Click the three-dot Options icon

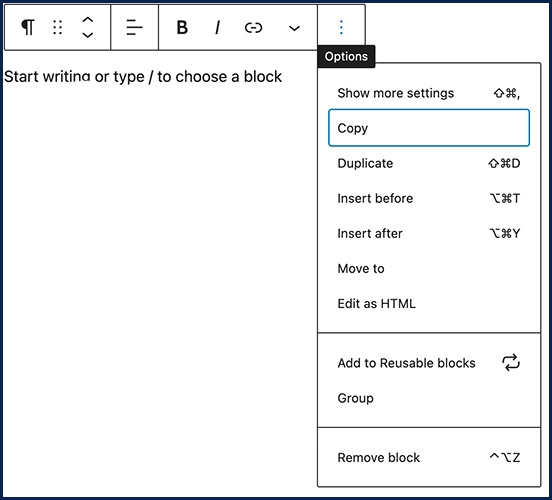click(x=341, y=27)
